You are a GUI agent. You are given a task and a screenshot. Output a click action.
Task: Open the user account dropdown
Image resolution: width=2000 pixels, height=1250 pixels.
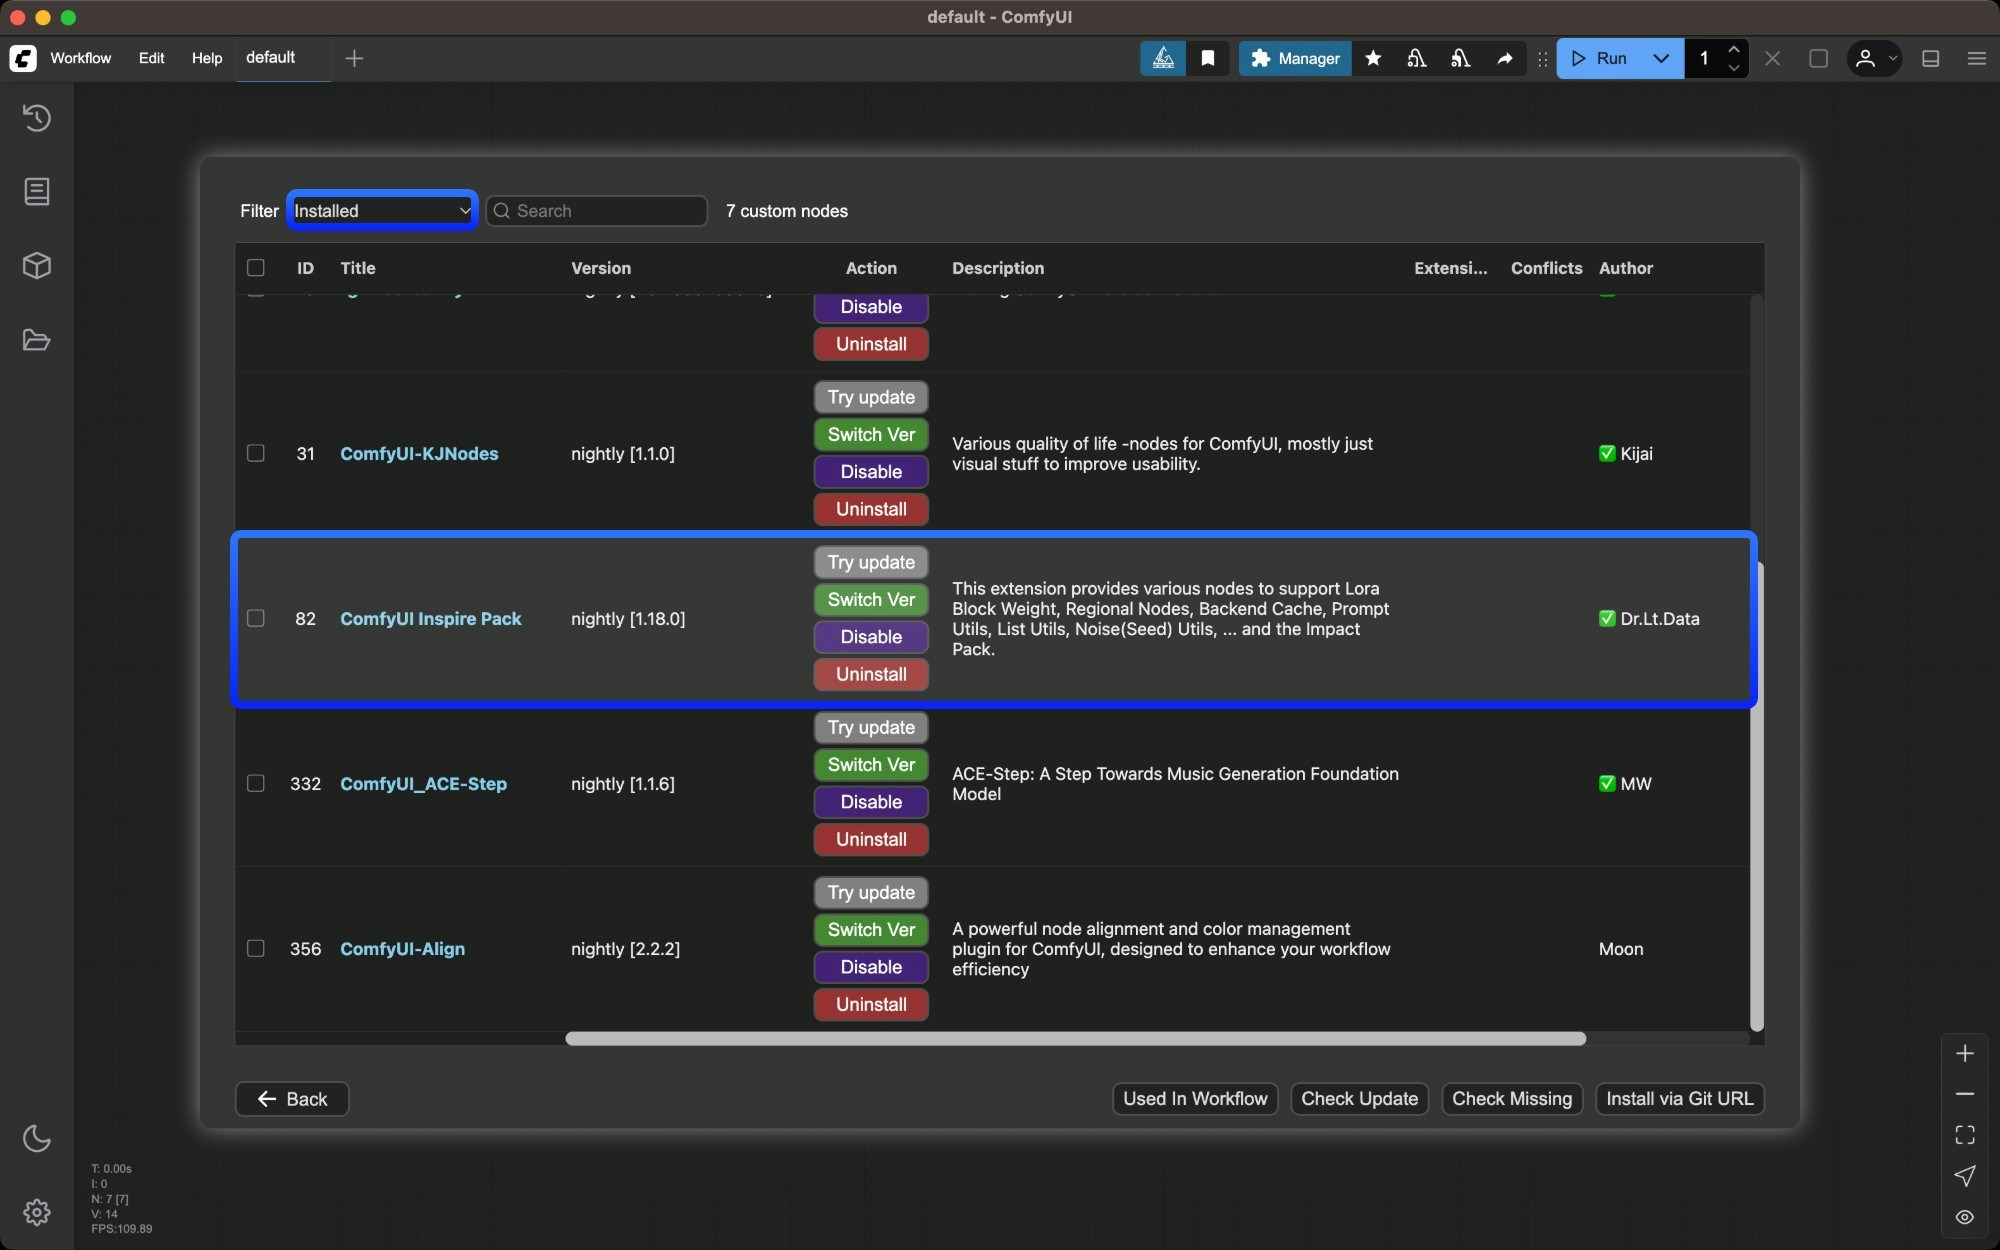pos(1875,58)
